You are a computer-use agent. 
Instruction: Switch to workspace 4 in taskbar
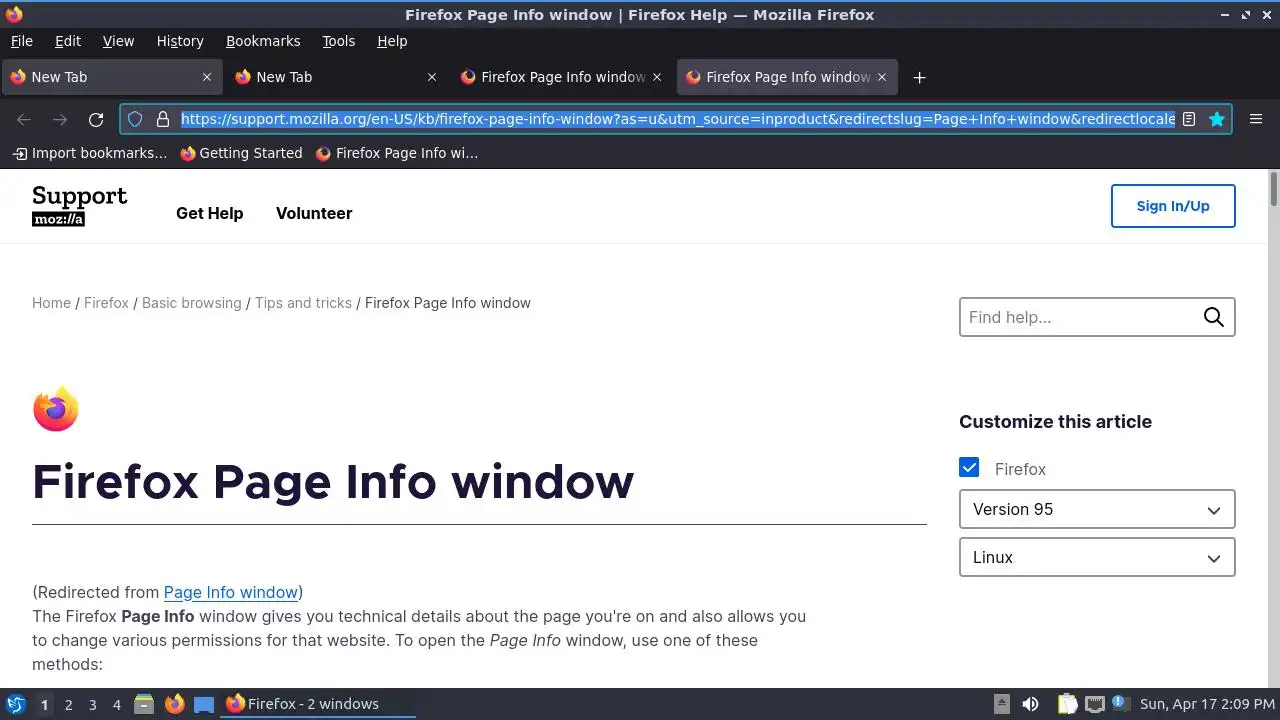(116, 705)
